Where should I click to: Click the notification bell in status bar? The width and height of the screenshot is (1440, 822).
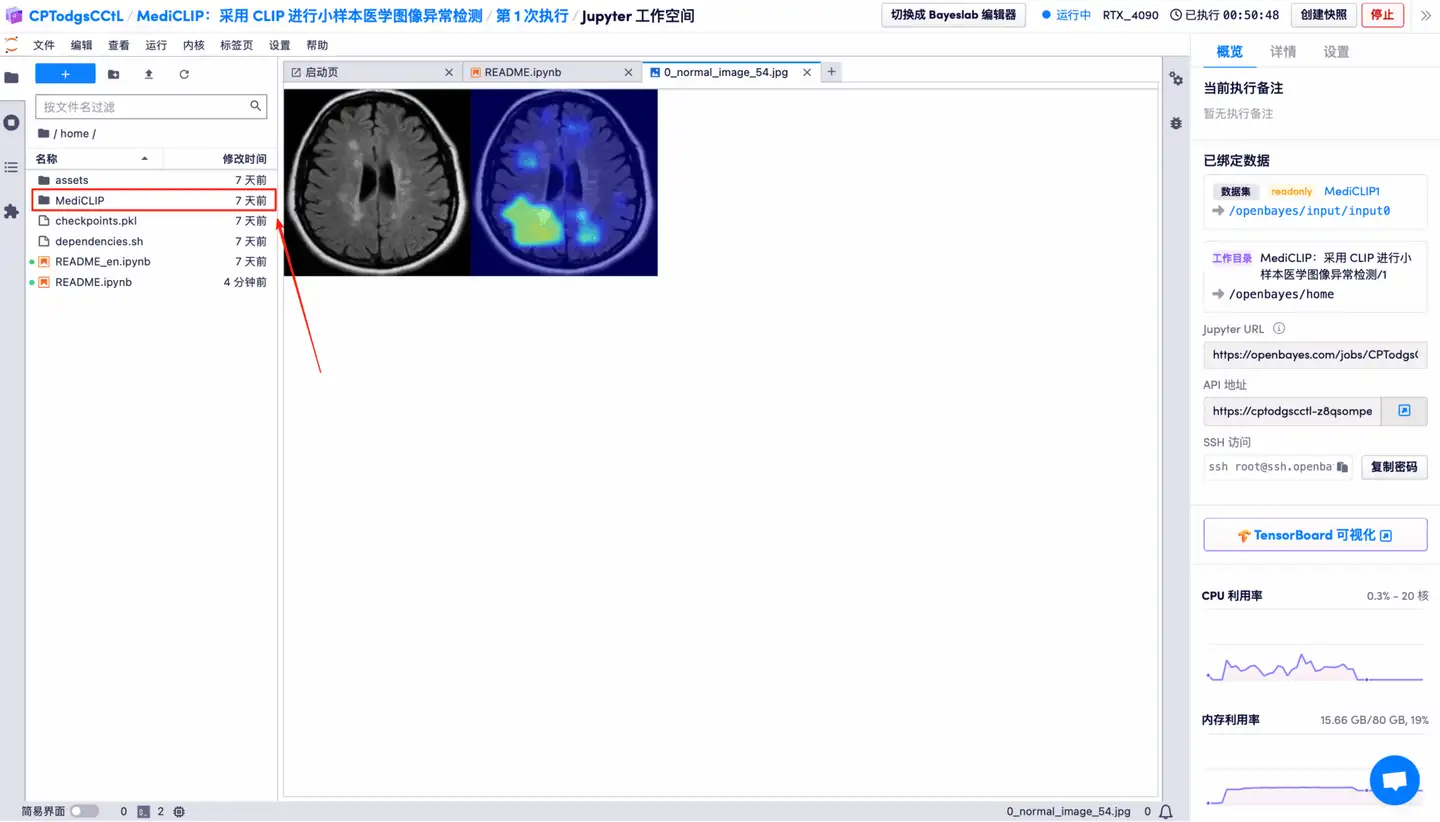click(1166, 812)
